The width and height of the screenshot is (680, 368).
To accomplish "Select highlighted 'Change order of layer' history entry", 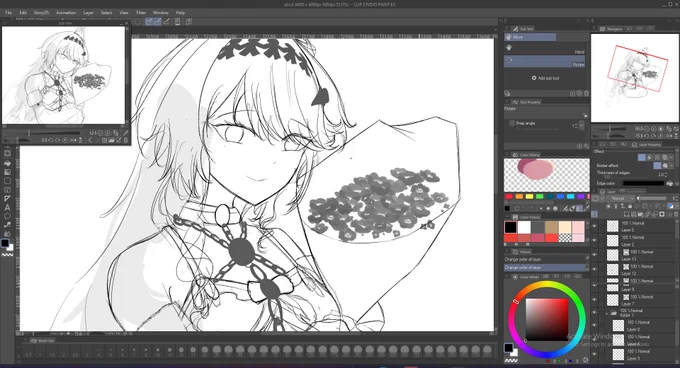I will (x=545, y=267).
